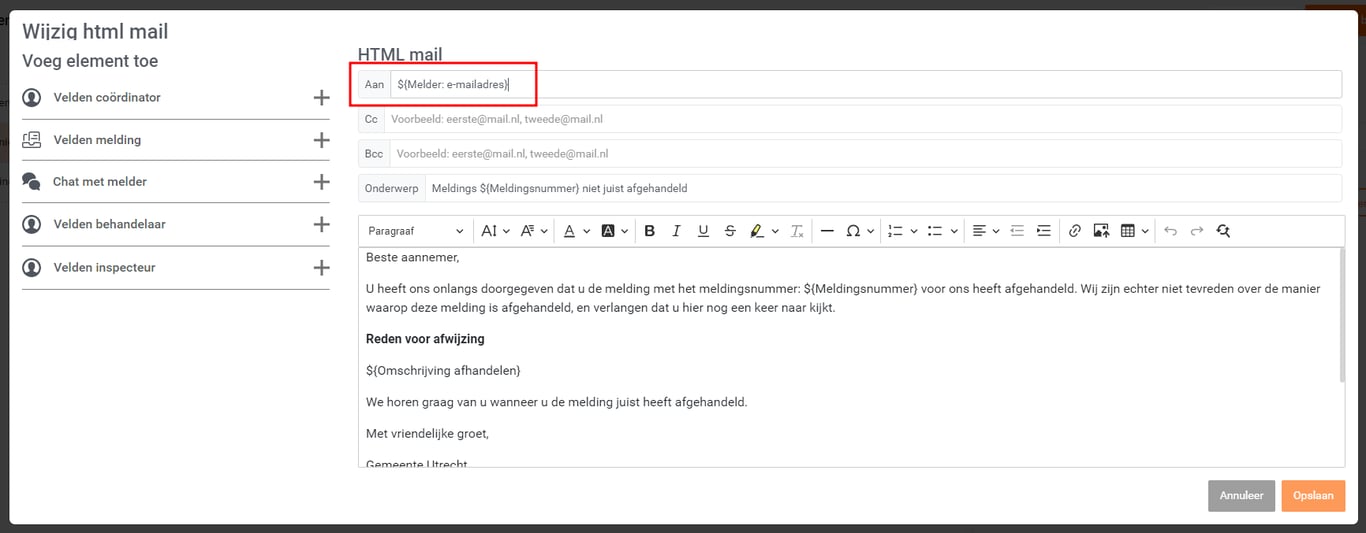The image size is (1366, 533).
Task: Decrease indent of the paragraph
Action: click(x=1017, y=231)
